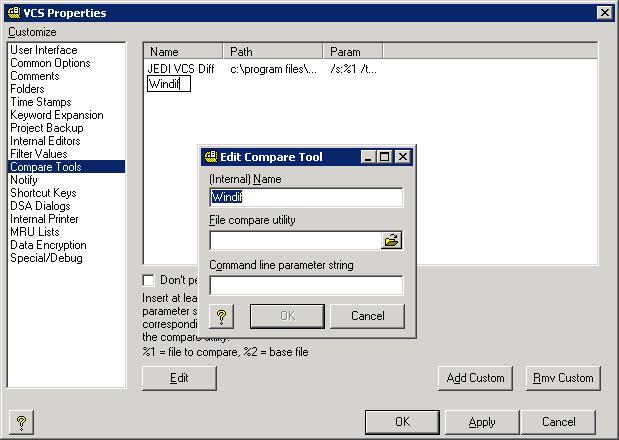Image resolution: width=619 pixels, height=440 pixels.
Task: Select Data Encryption entry
Action: click(x=66, y=245)
